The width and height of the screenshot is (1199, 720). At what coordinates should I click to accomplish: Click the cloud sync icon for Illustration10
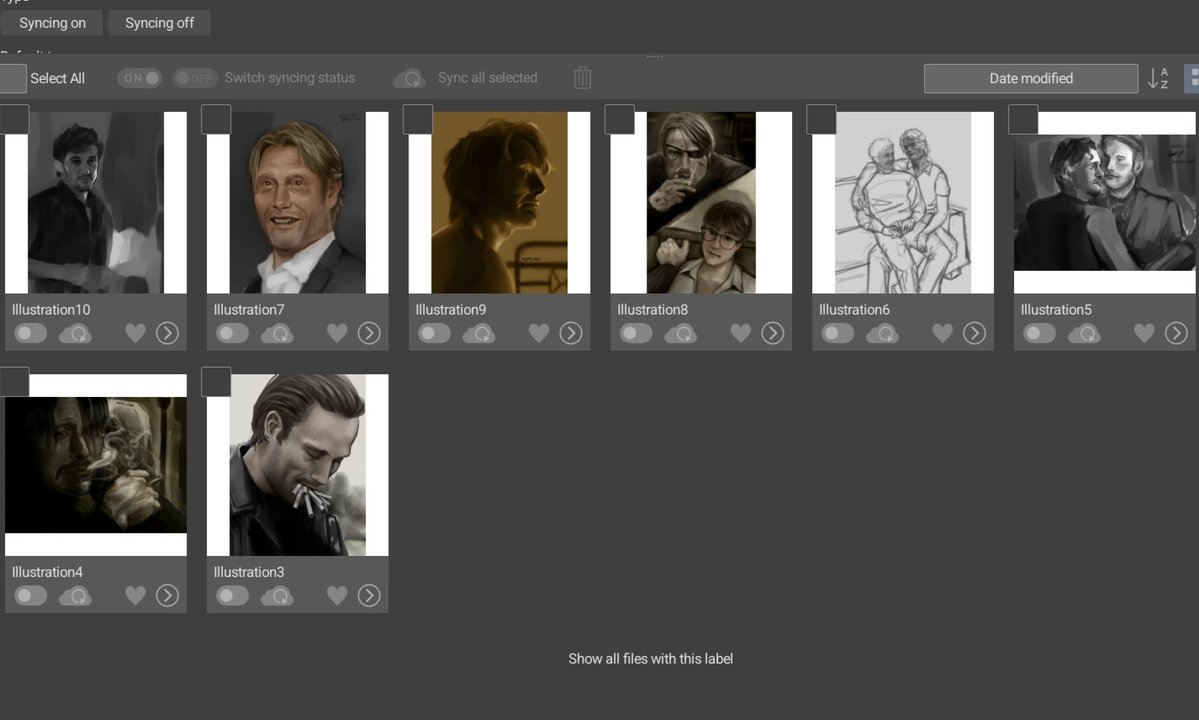point(76,334)
